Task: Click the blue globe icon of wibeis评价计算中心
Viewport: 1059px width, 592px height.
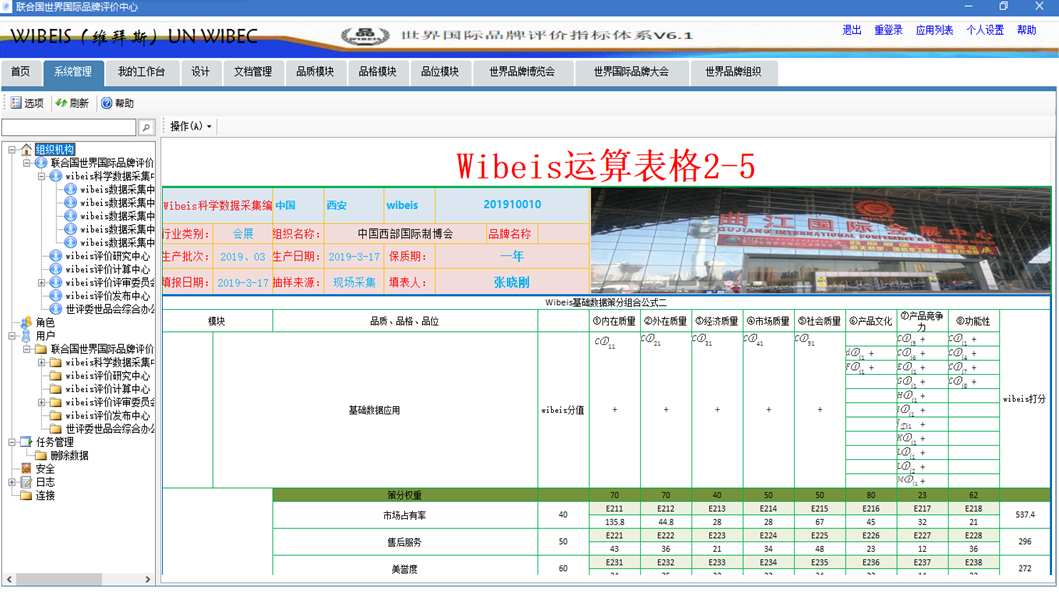Action: (x=56, y=269)
